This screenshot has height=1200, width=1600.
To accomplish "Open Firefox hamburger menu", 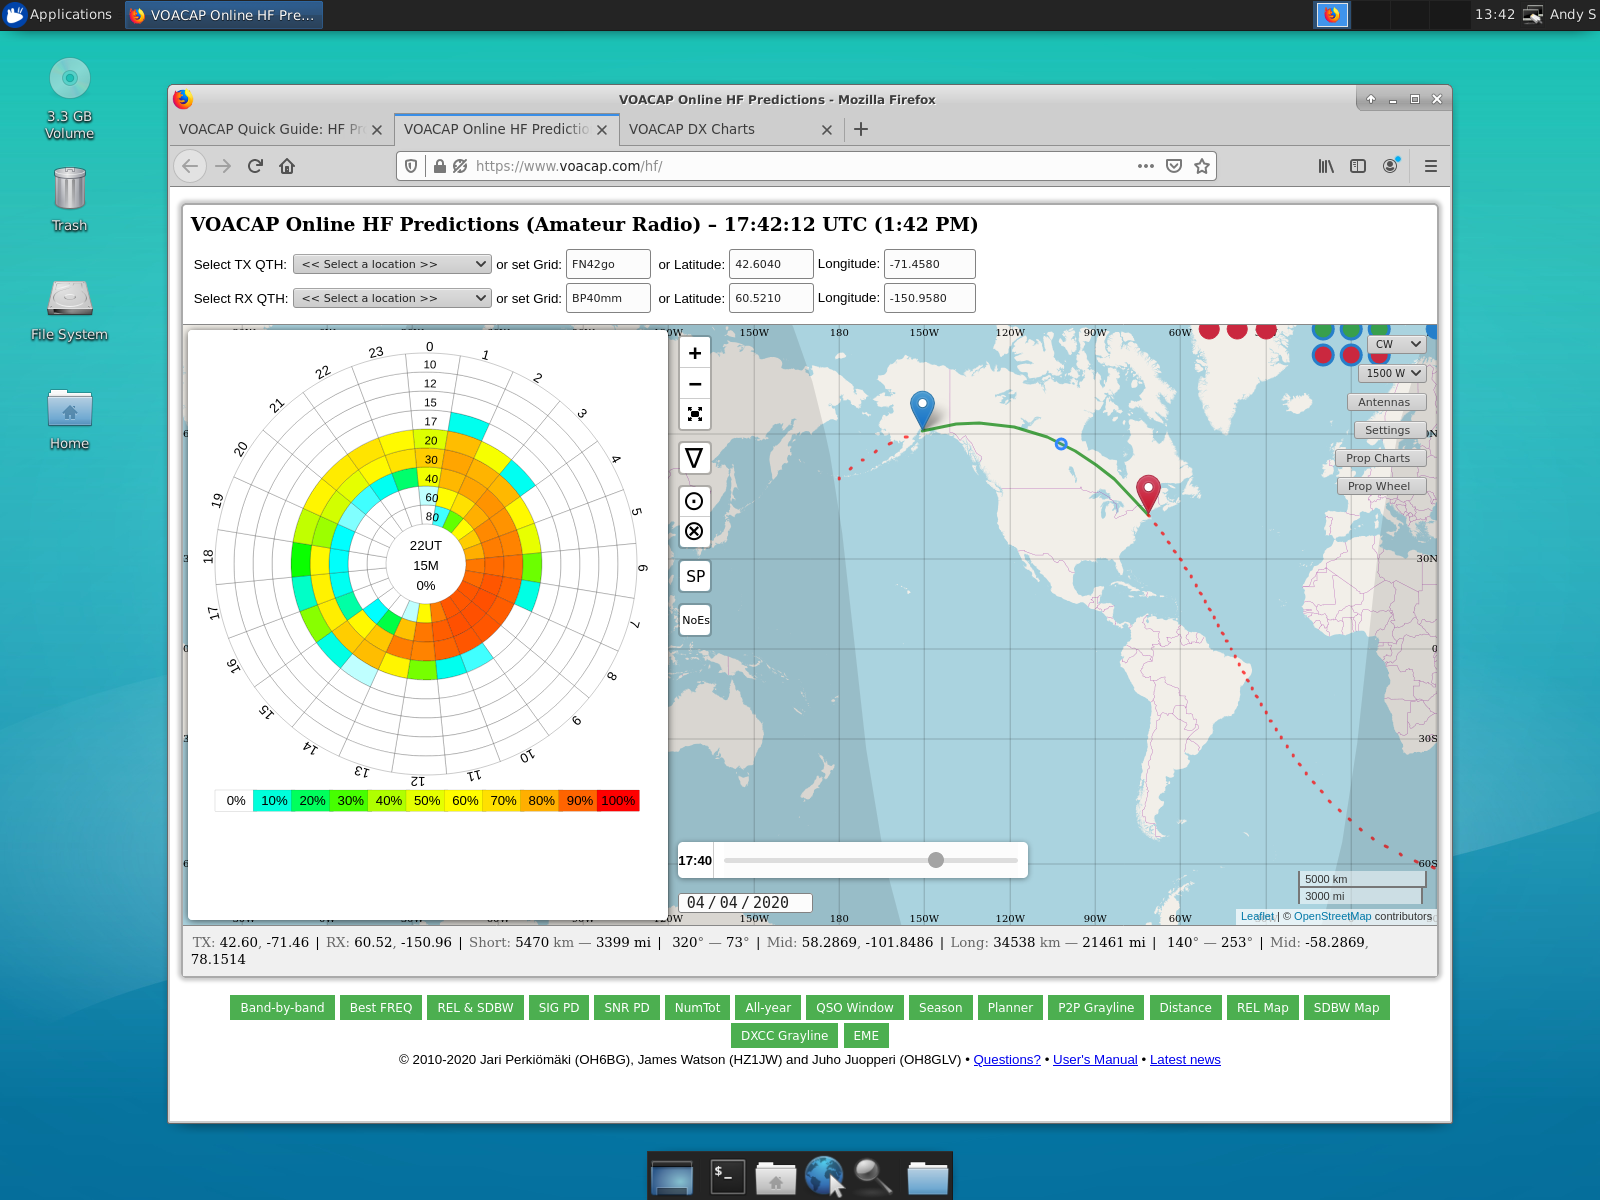I will pyautogui.click(x=1431, y=166).
